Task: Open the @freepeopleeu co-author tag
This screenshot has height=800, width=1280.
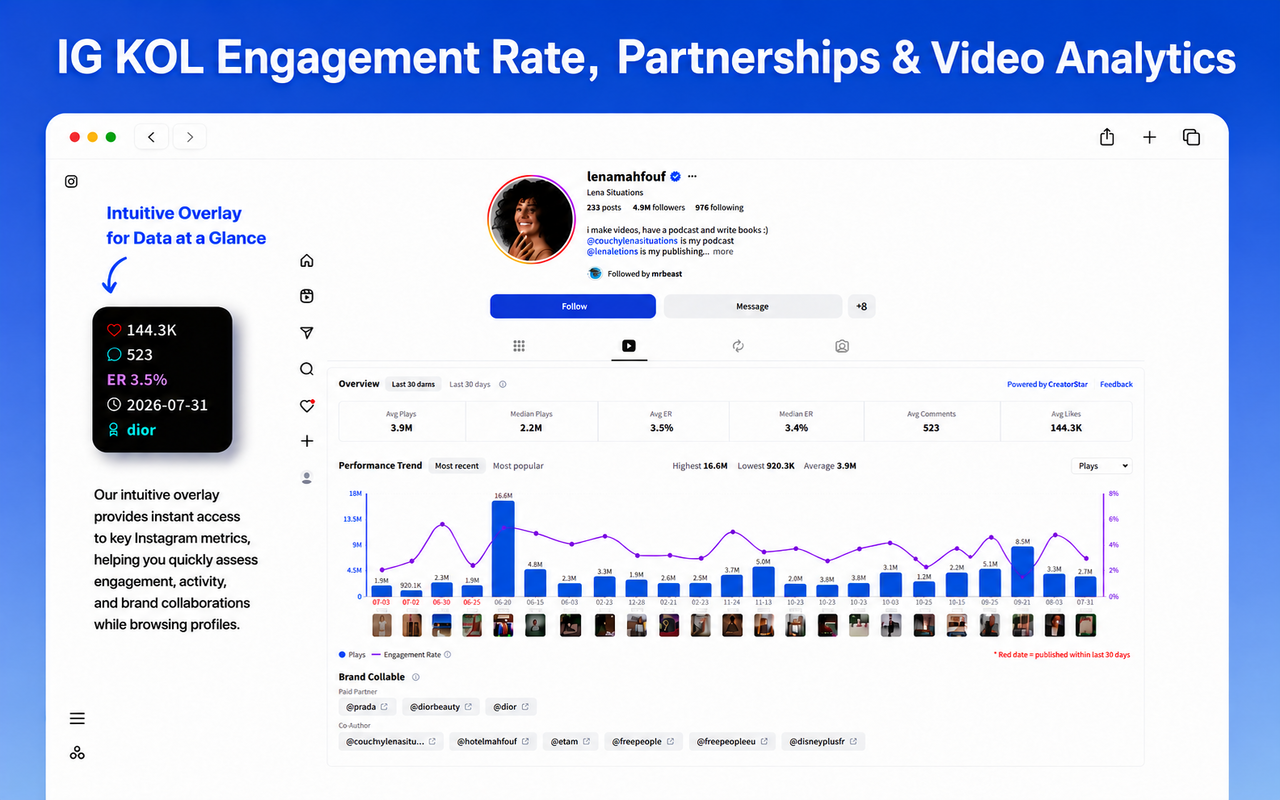Action: (x=732, y=741)
